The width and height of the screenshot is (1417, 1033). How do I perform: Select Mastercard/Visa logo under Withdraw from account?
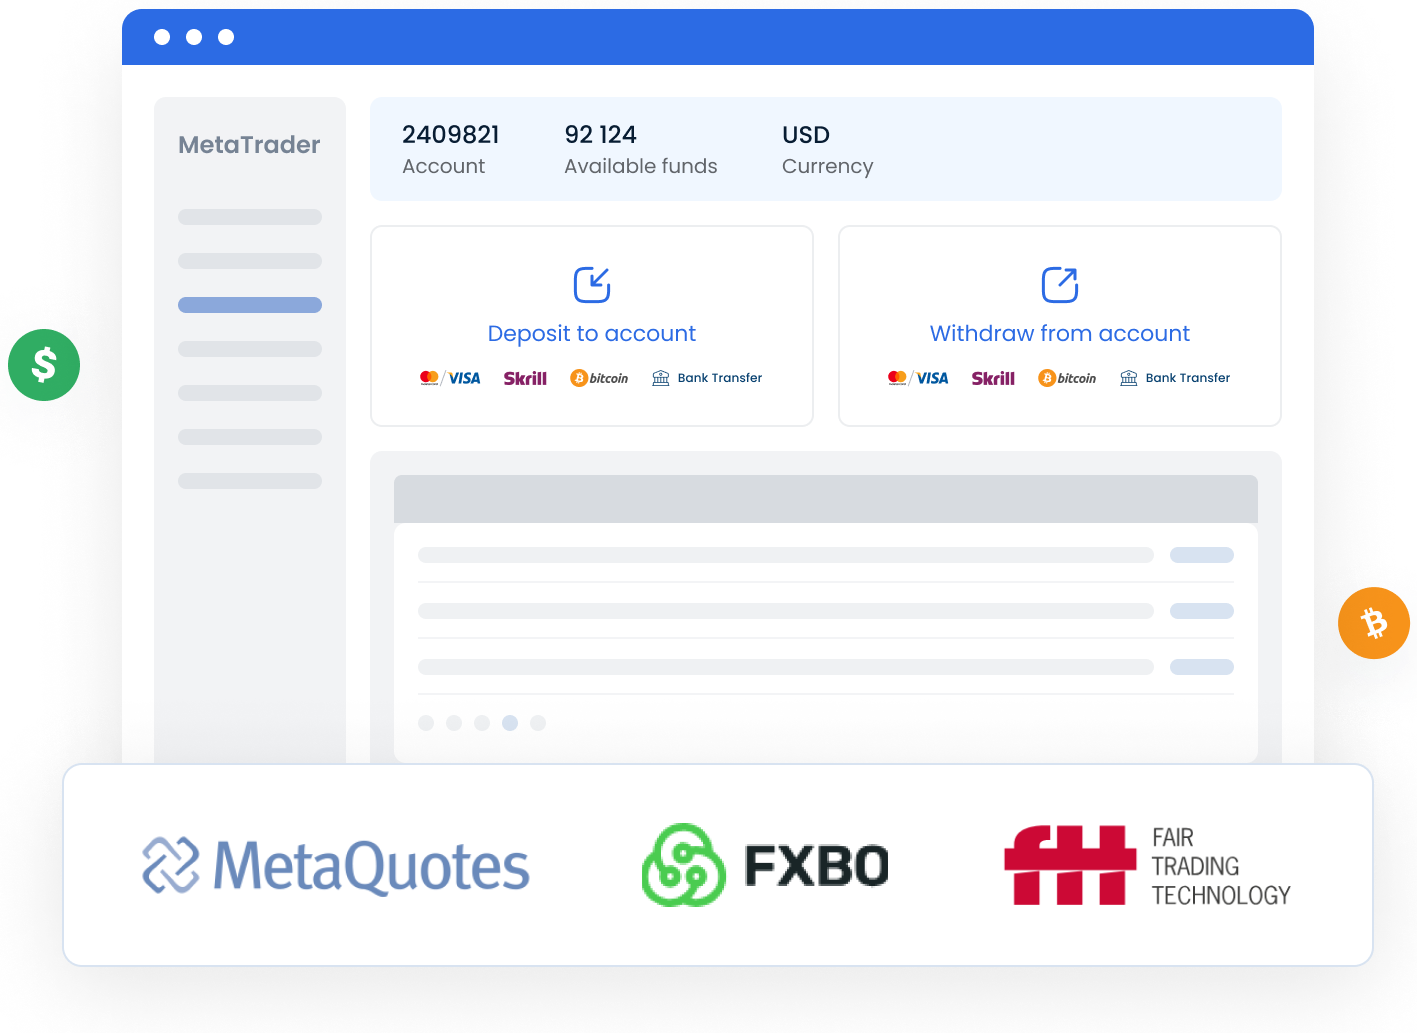point(918,378)
